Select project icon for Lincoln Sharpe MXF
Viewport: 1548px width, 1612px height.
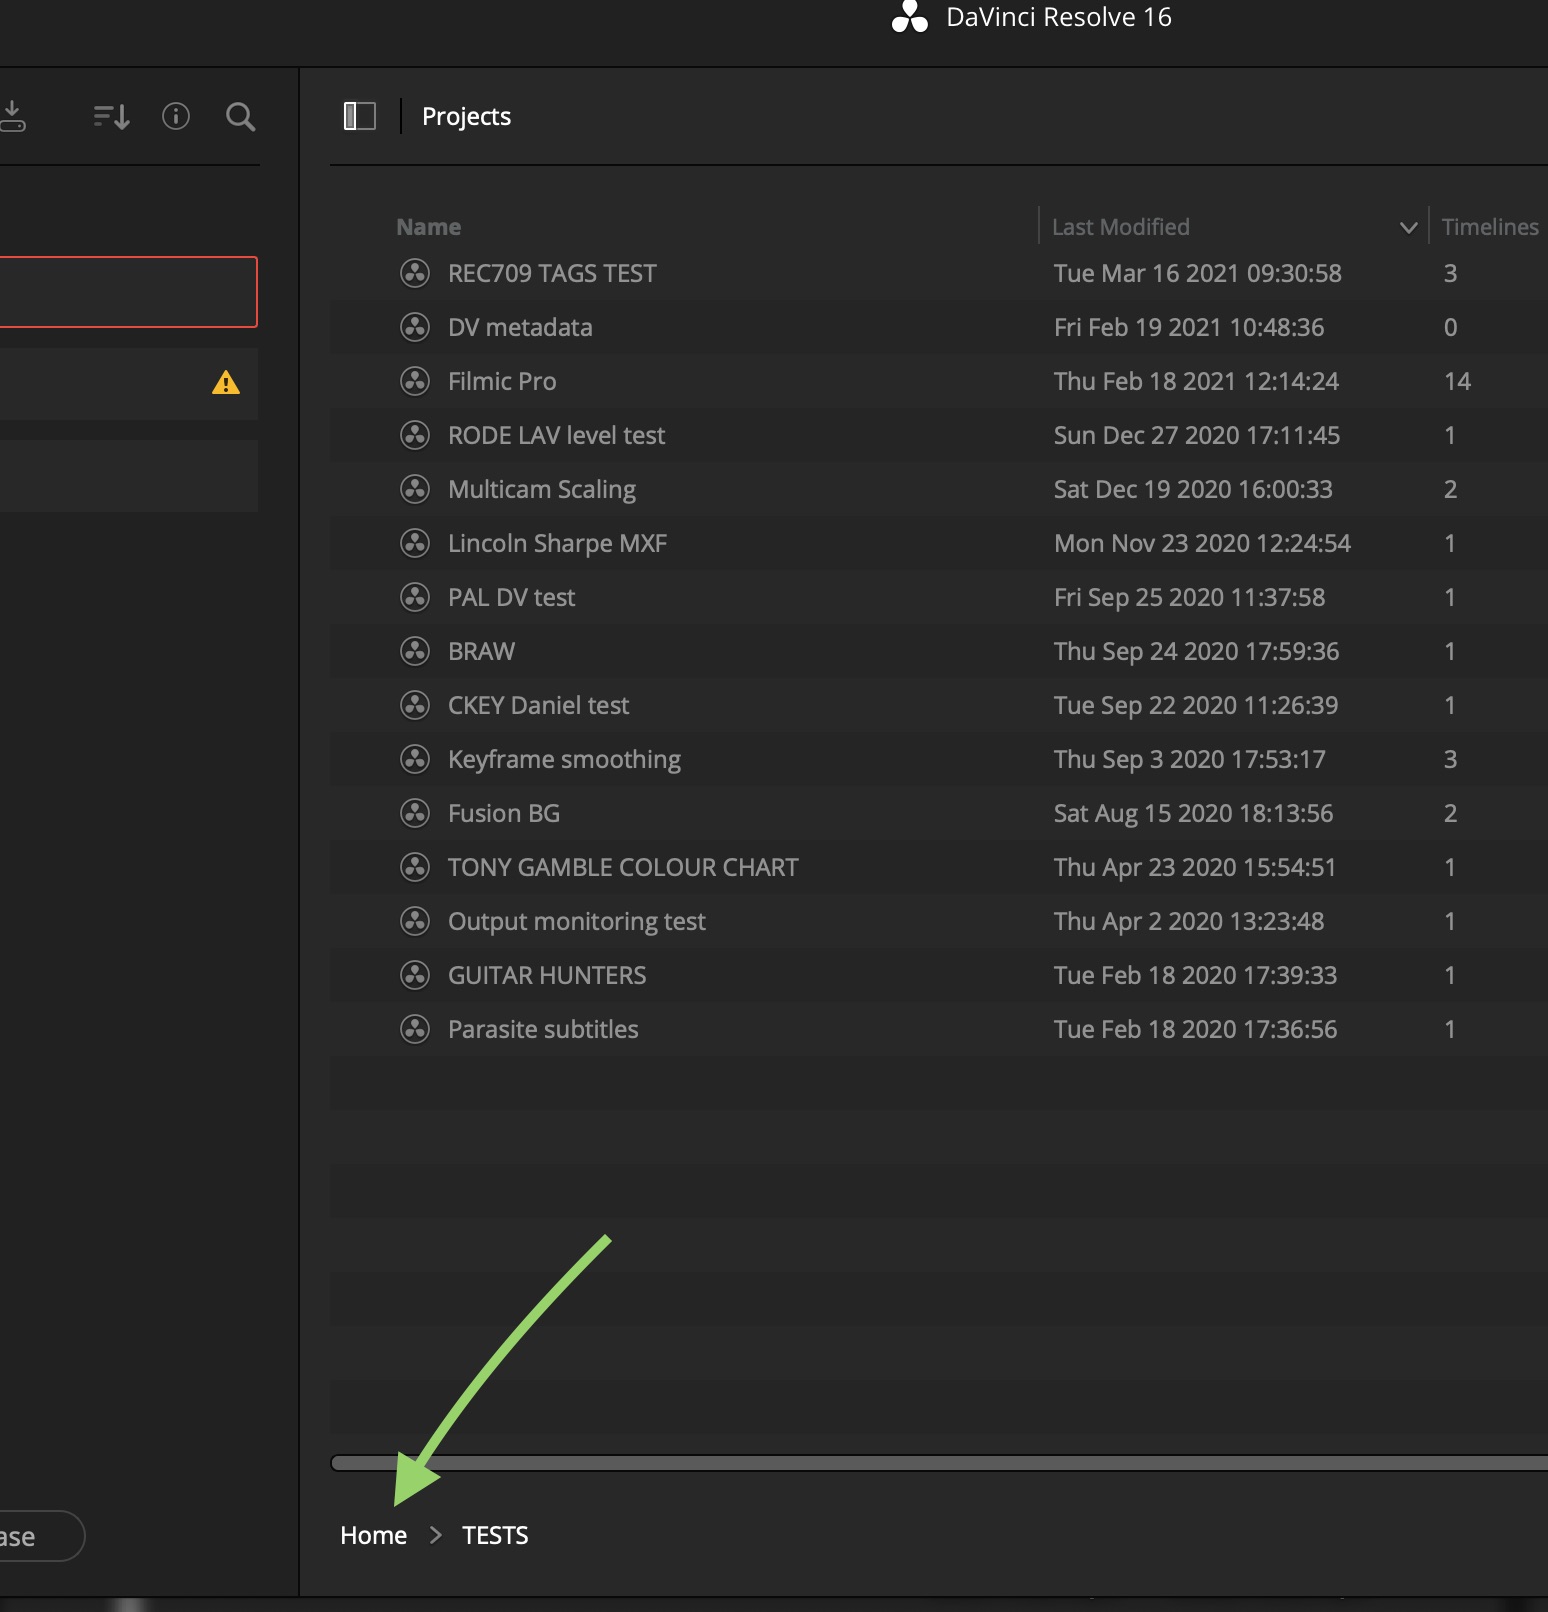415,543
